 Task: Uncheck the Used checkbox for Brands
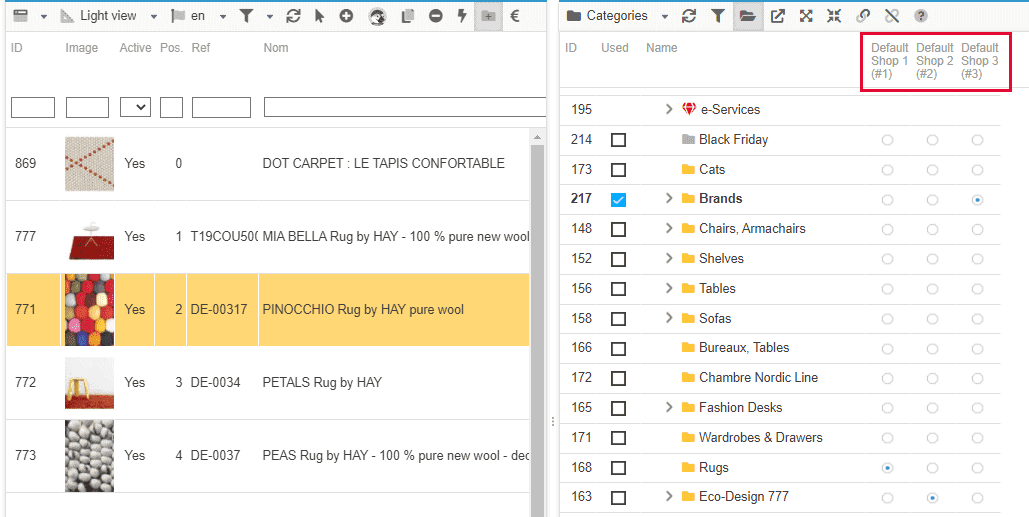[x=618, y=200]
